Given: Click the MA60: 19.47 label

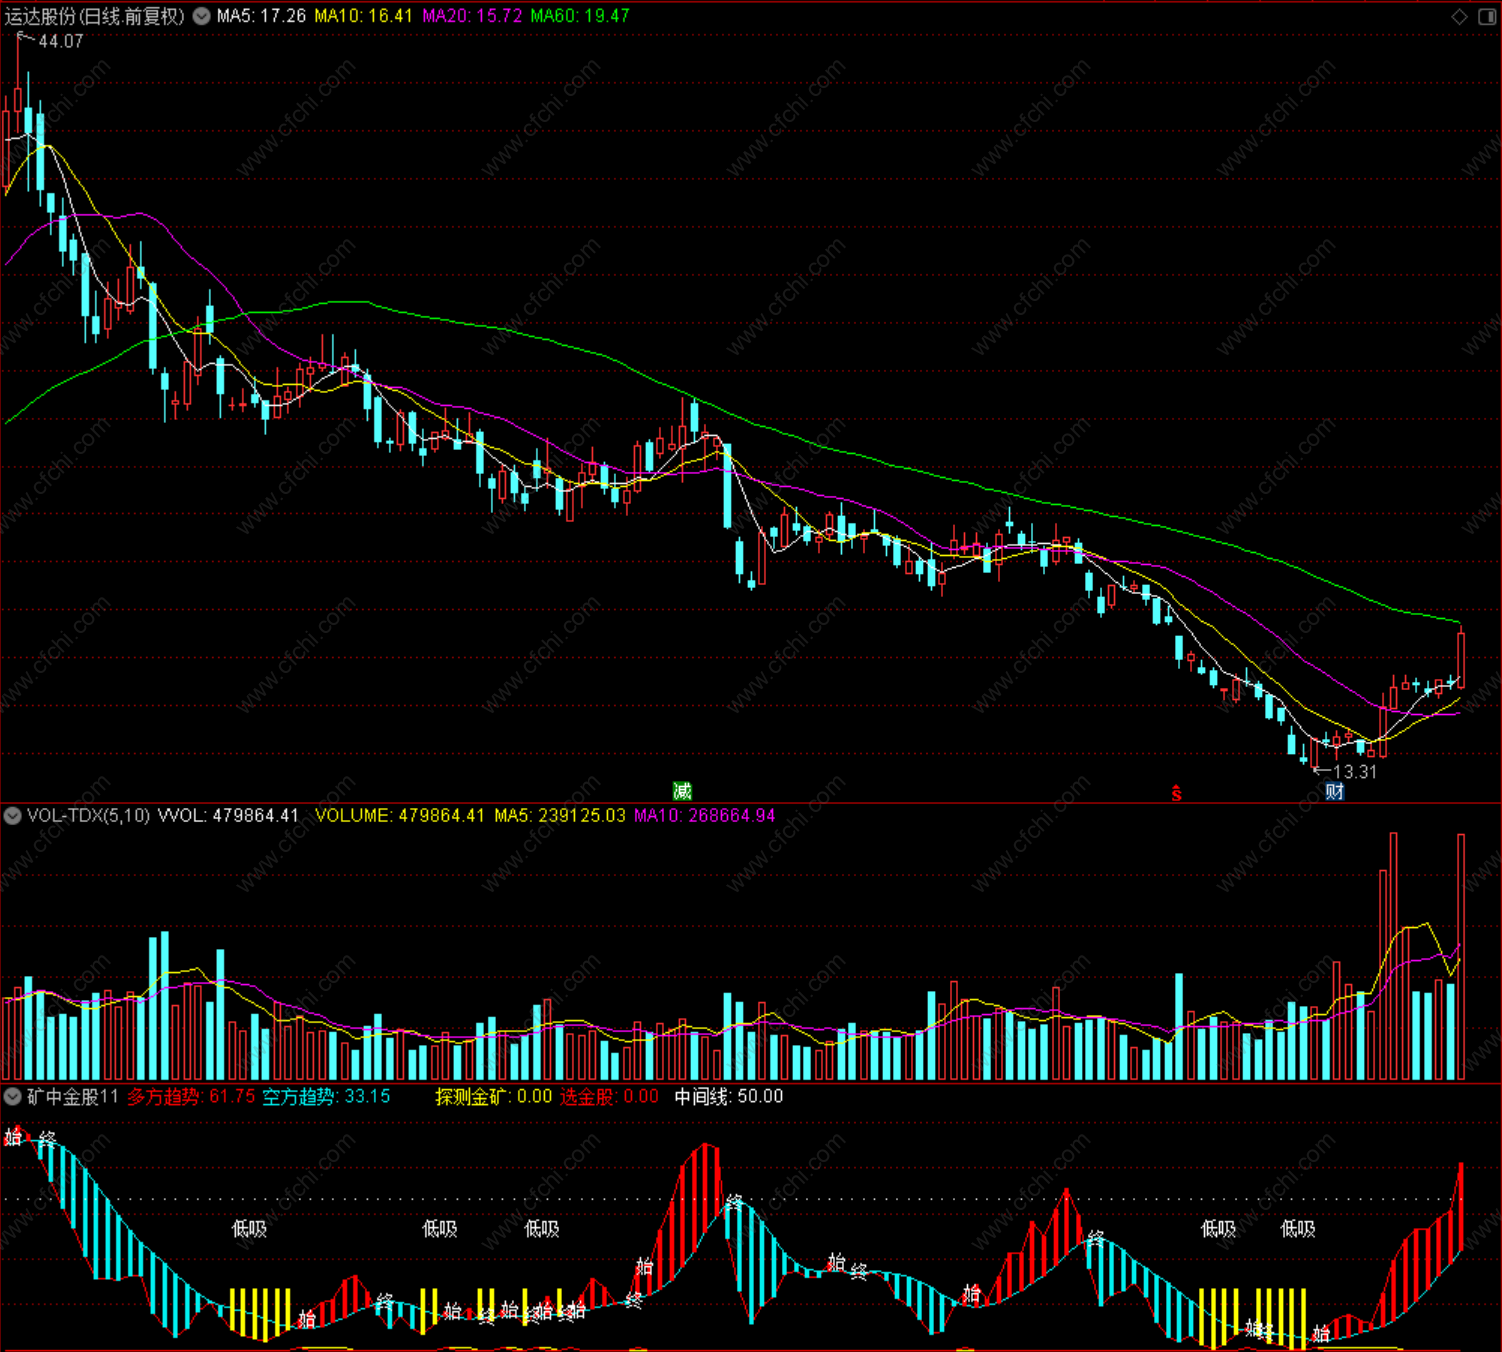Looking at the screenshot, I should click(x=580, y=16).
